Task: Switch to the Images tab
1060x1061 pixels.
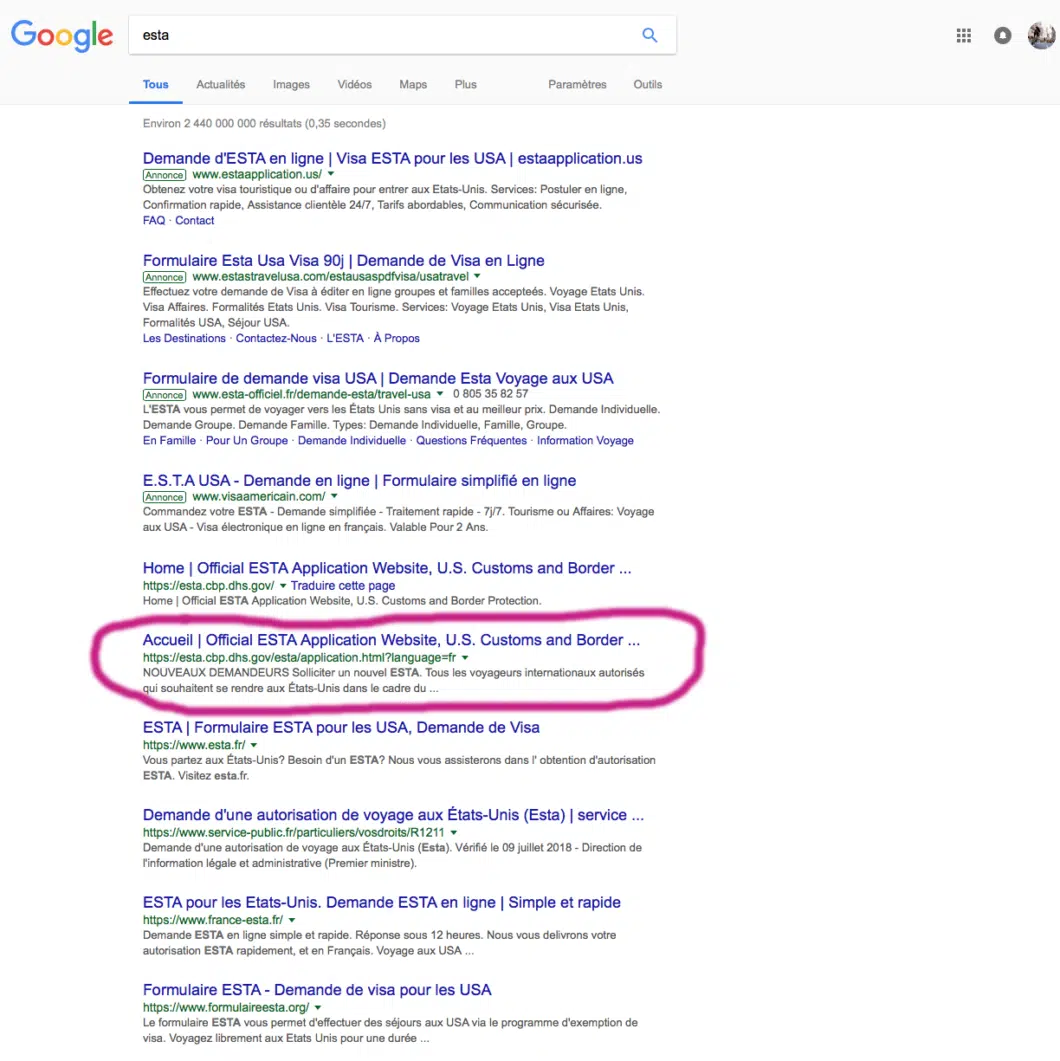Action: click(291, 85)
